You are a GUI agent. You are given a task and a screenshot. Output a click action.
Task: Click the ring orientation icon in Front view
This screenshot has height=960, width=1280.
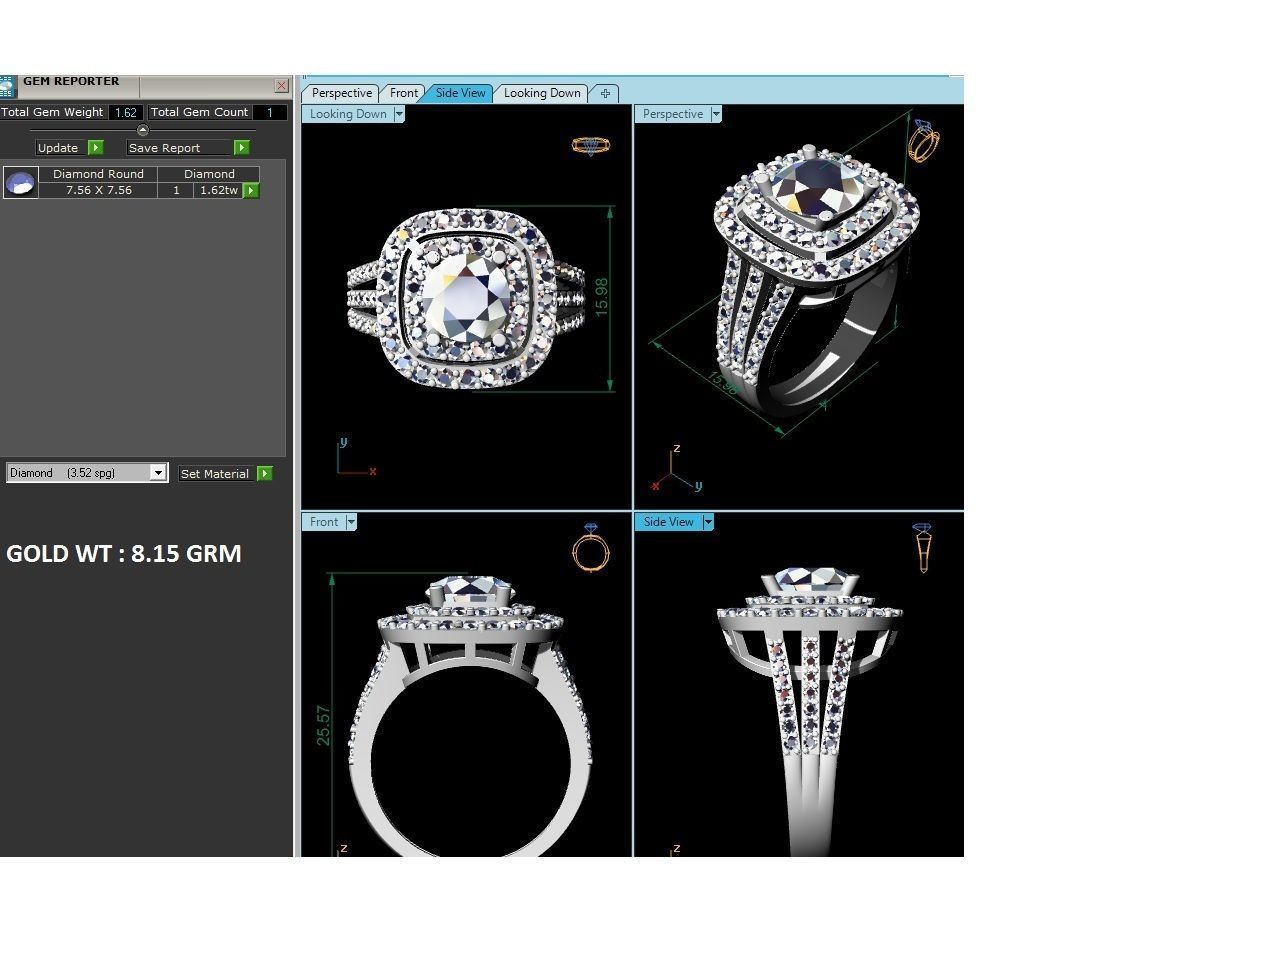tap(591, 547)
